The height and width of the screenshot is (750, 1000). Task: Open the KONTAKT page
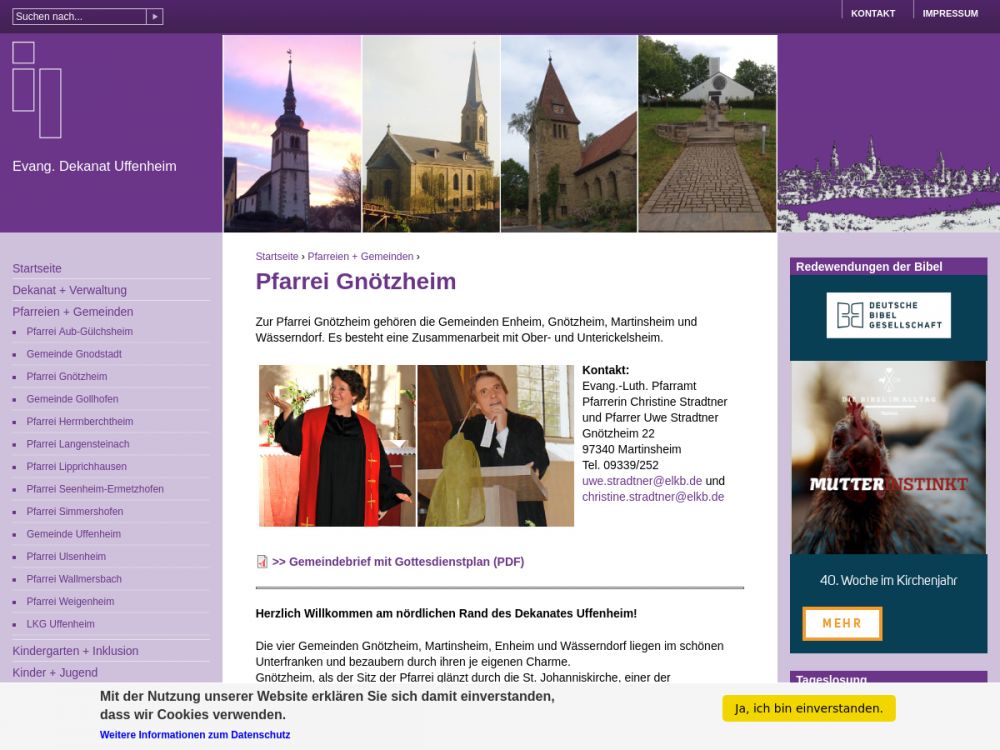(872, 14)
